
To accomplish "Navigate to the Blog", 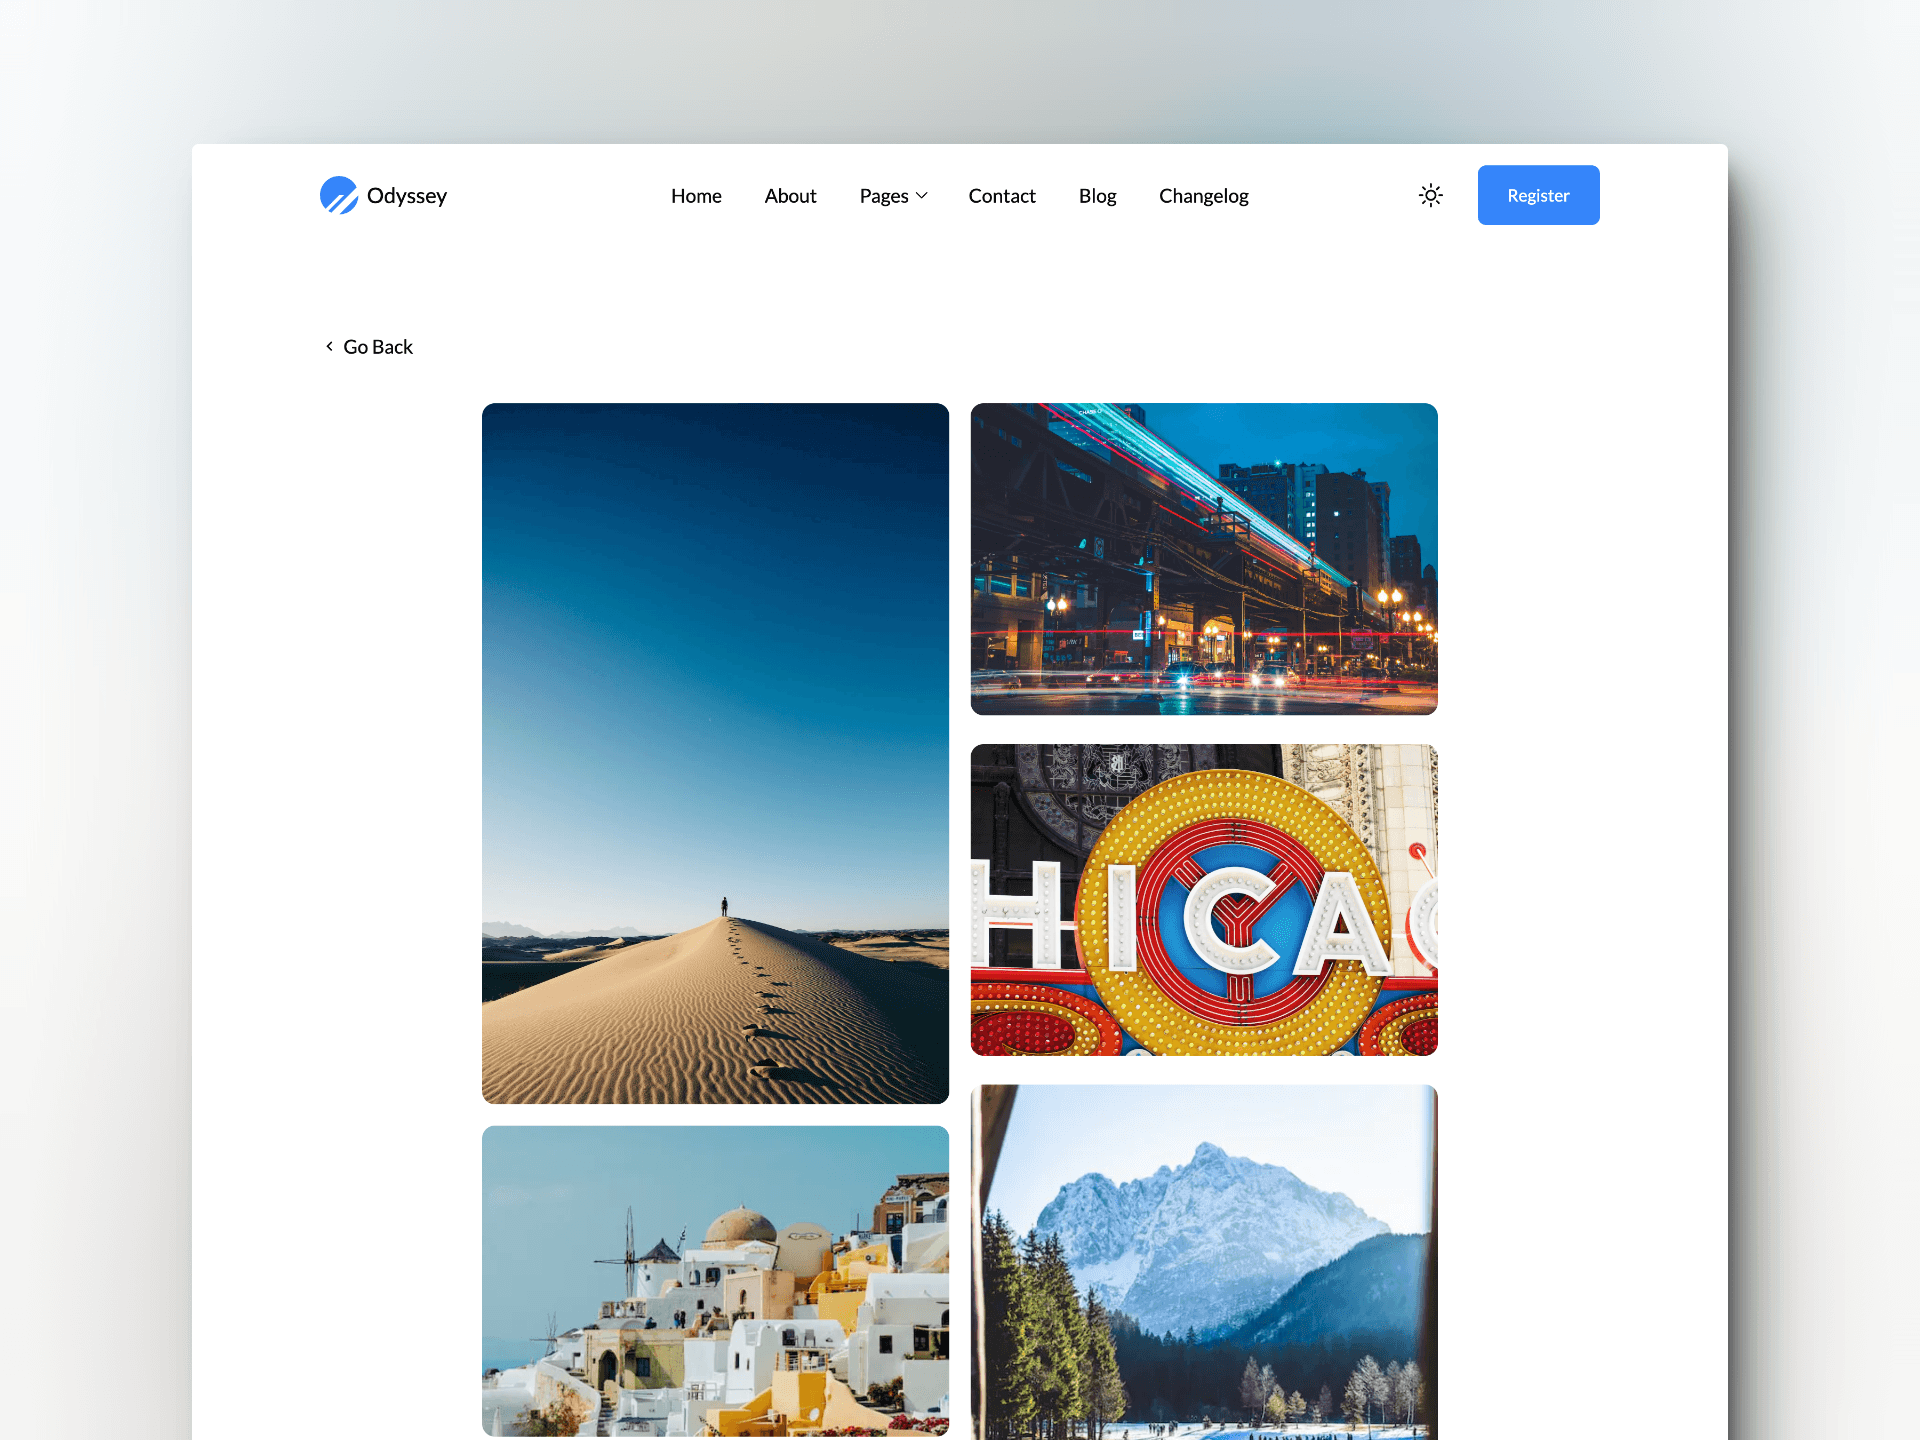I will tap(1097, 196).
